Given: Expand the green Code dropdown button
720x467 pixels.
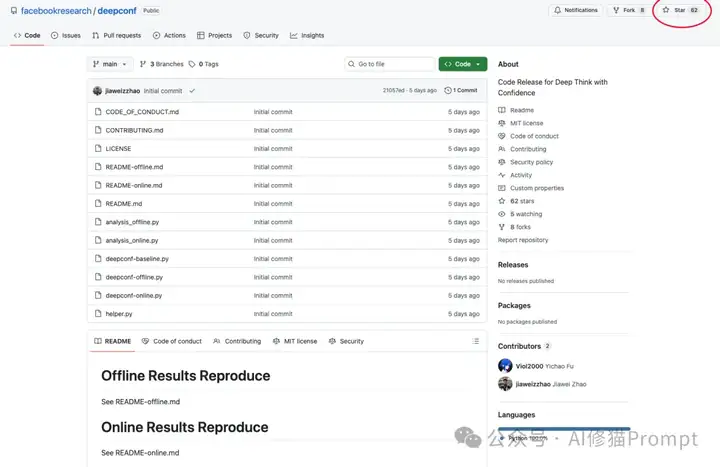Looking at the screenshot, I should pos(462,64).
